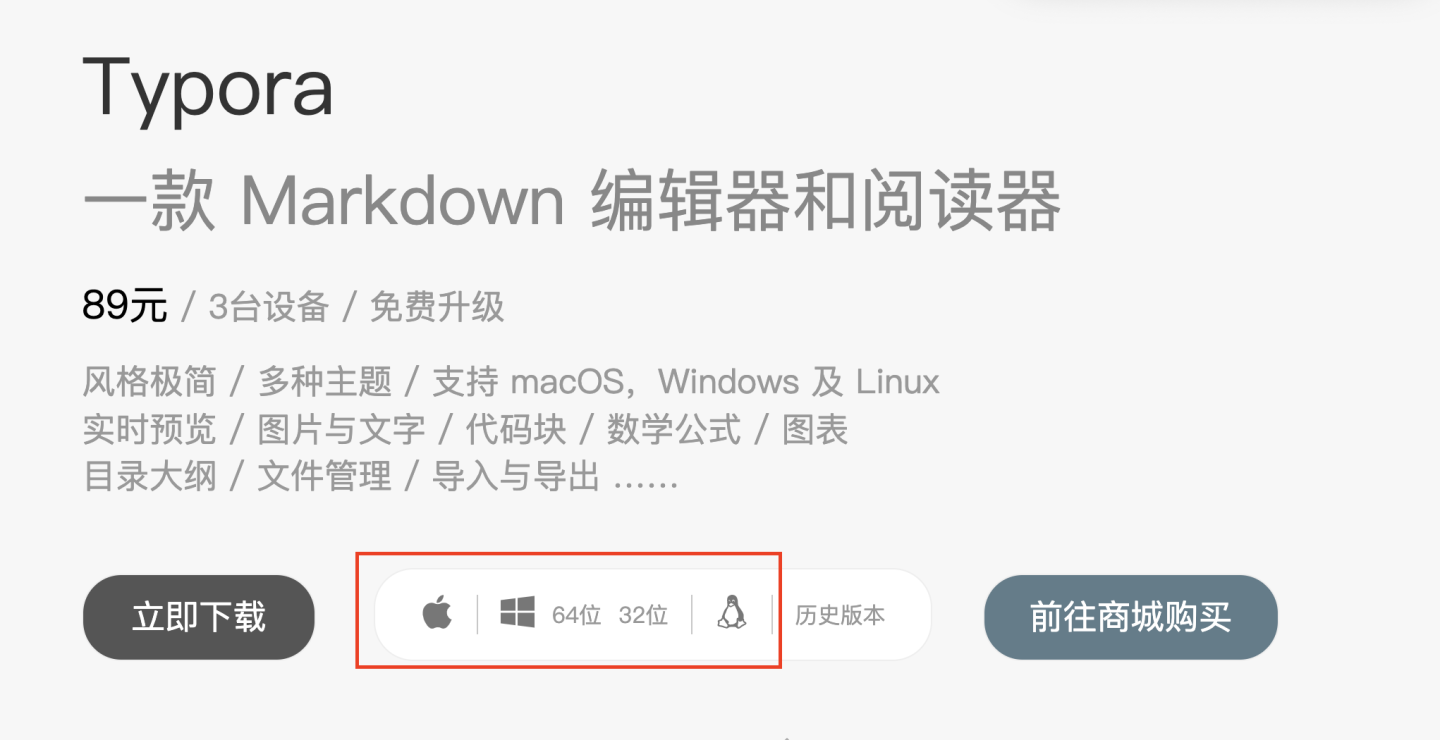Viewport: 1440px width, 740px height.
Task: Download the 32位 Windows version
Action: click(x=643, y=615)
